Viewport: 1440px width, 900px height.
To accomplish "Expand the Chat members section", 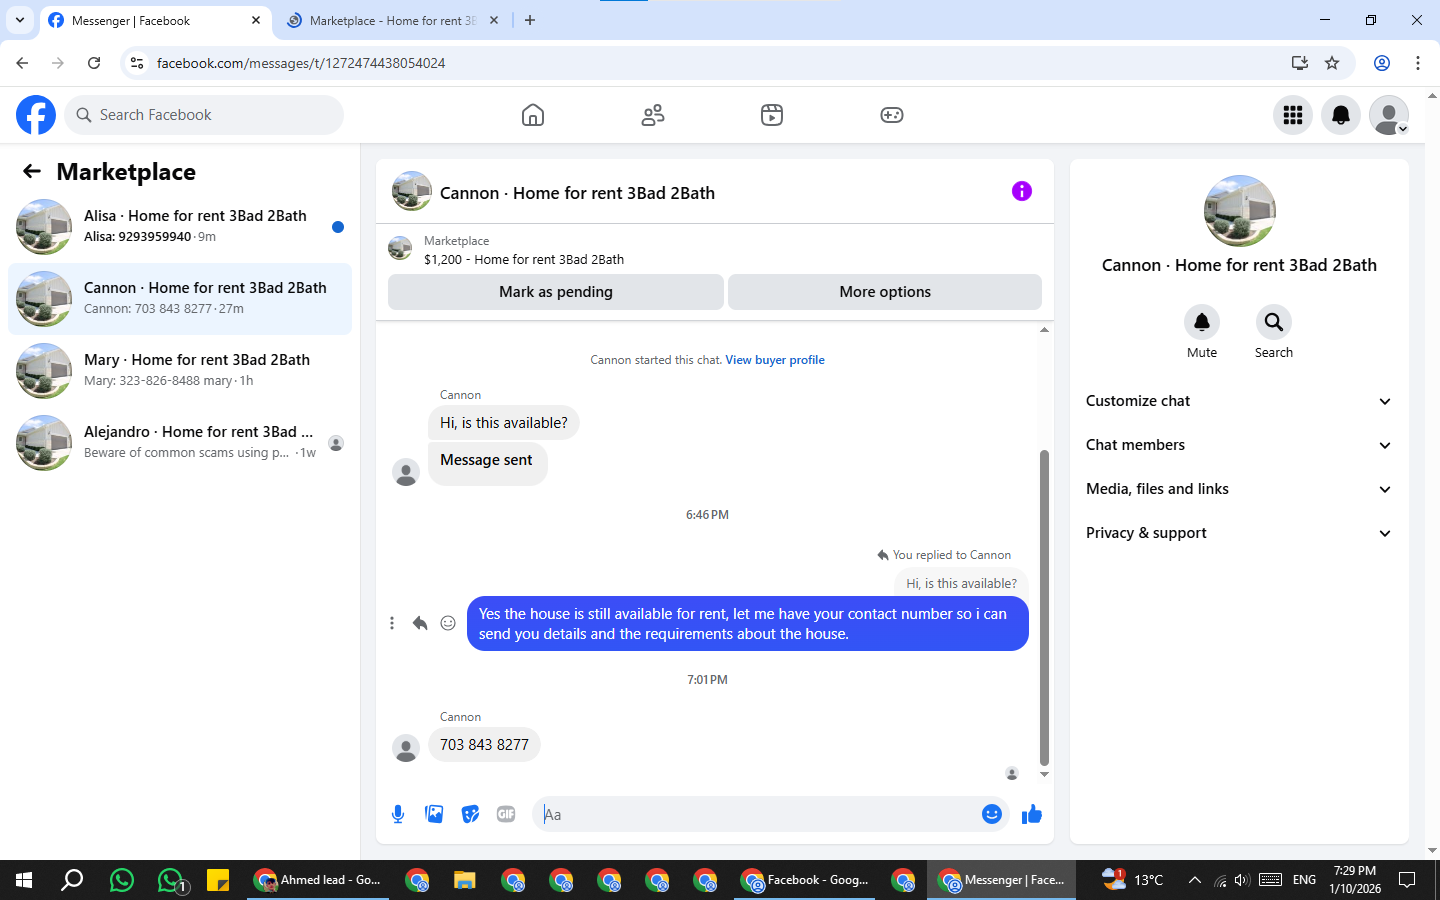I will click(x=1239, y=445).
